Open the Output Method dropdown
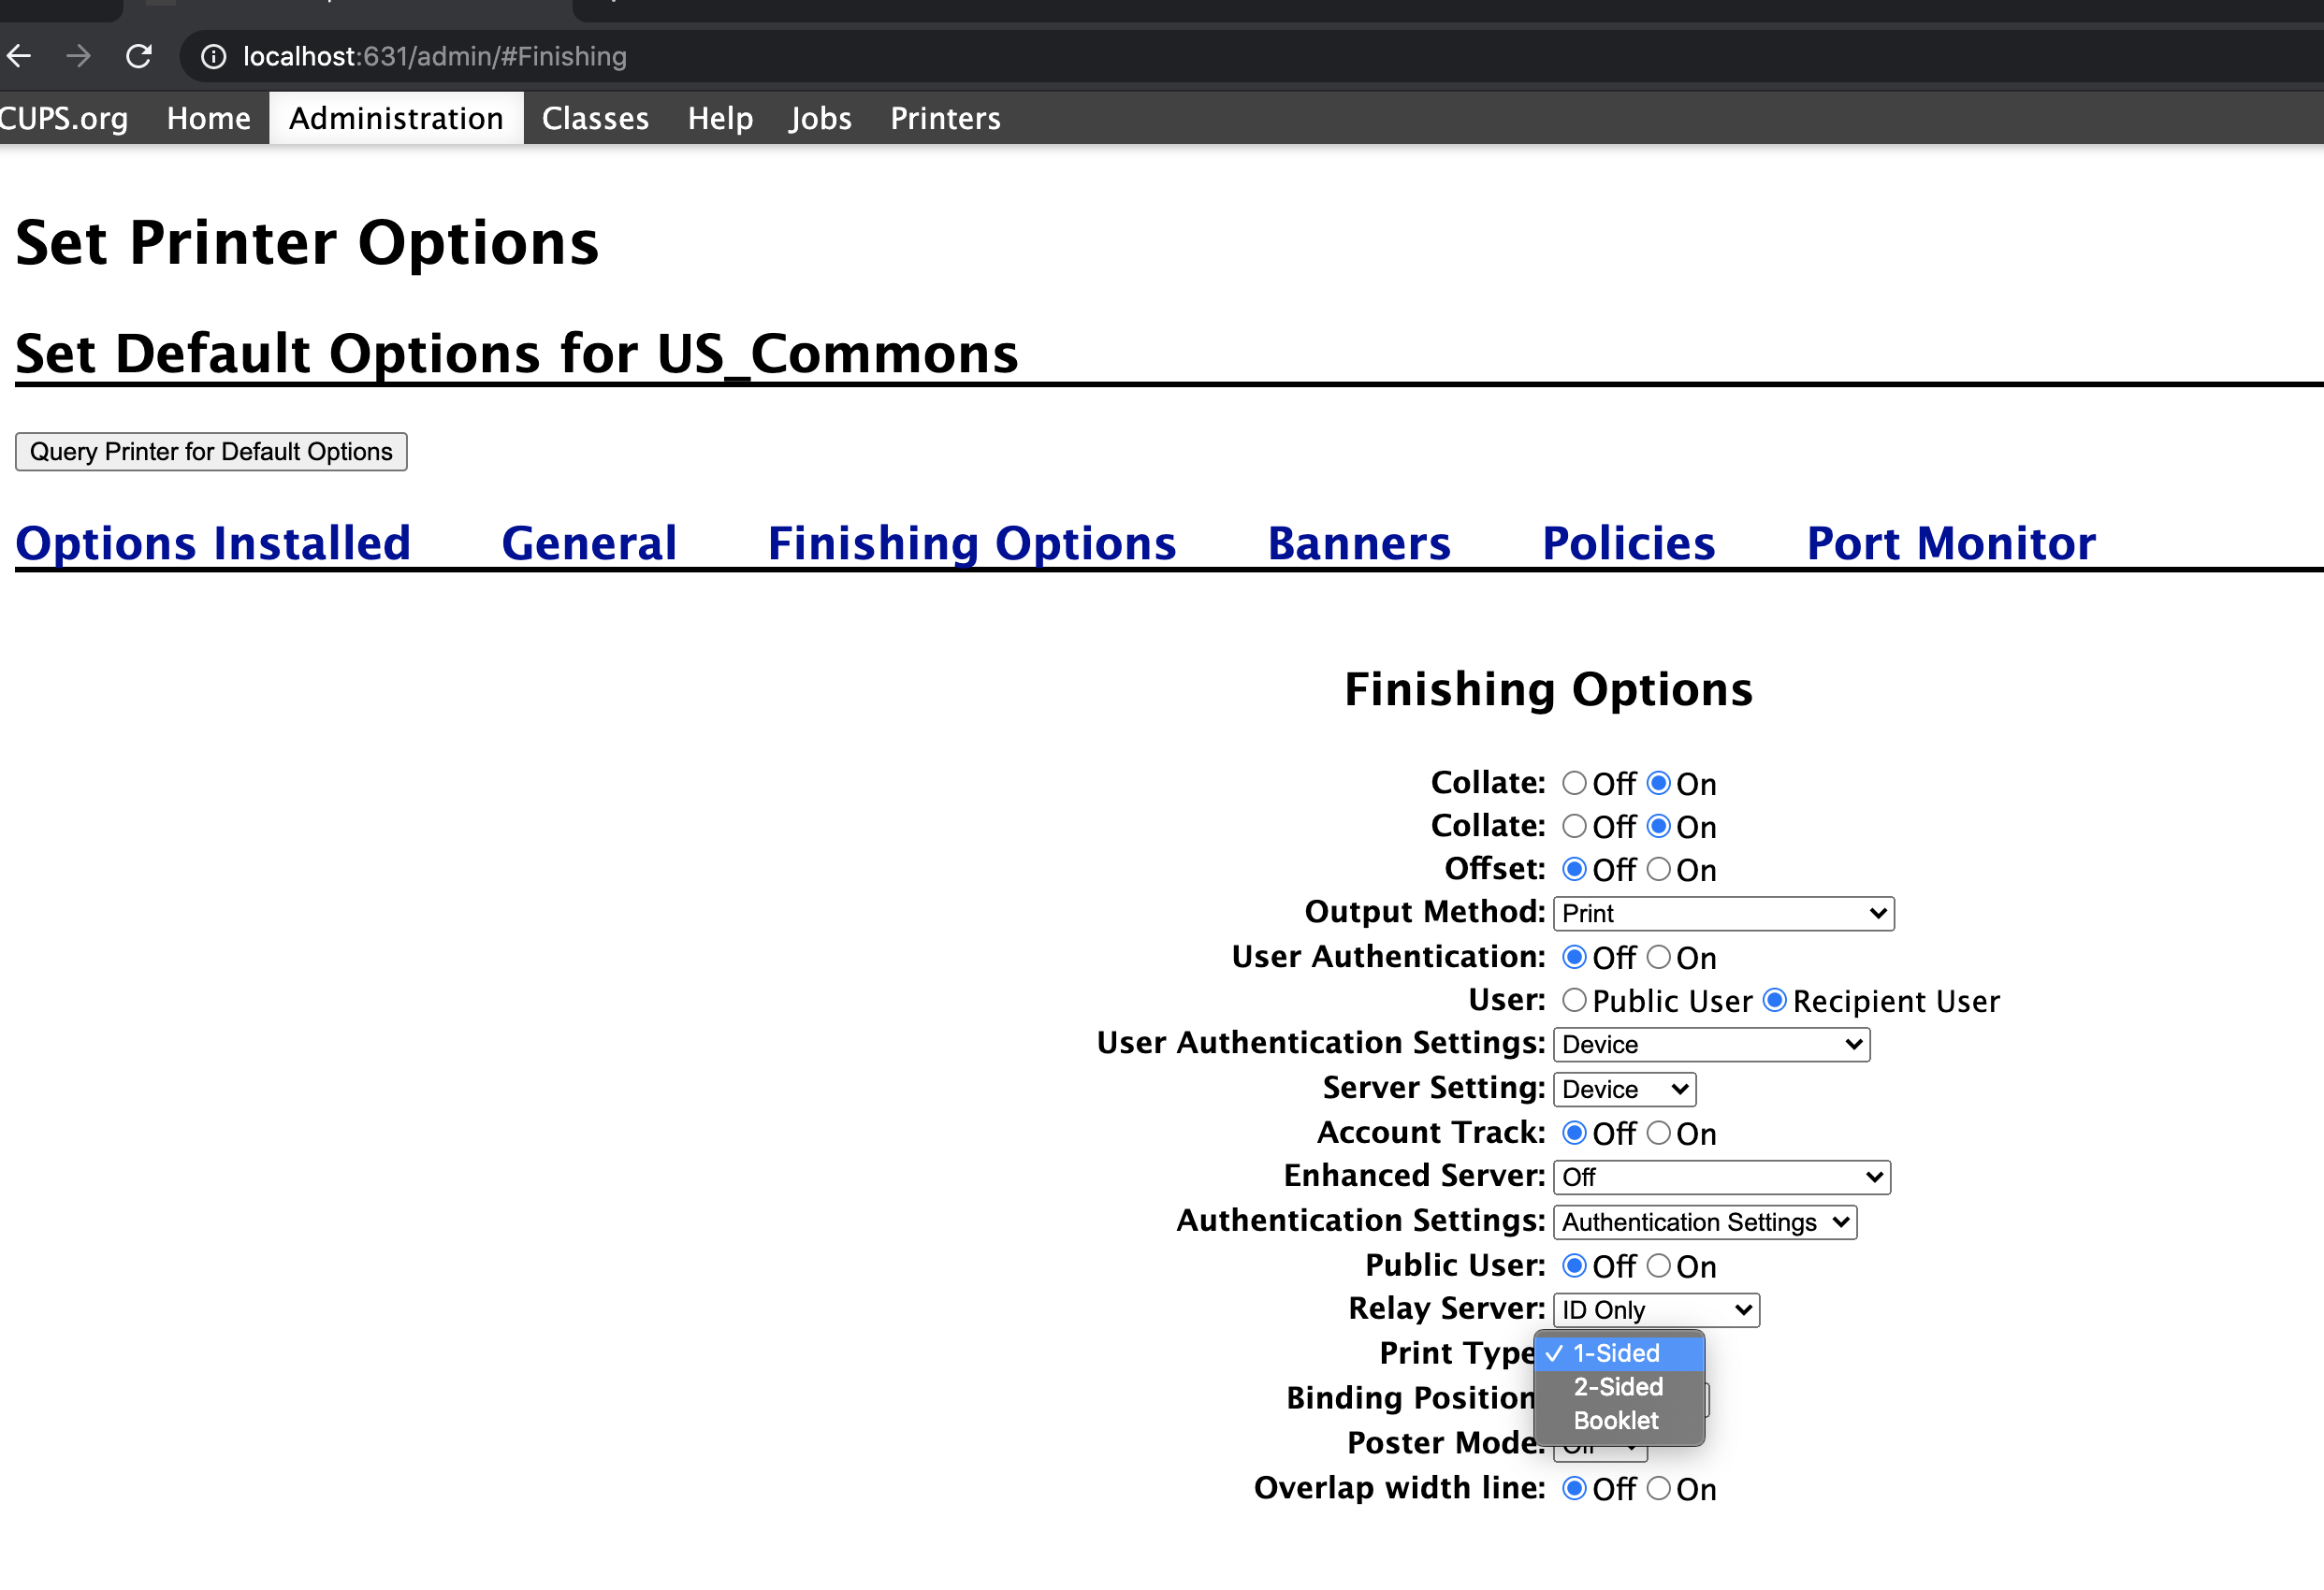This screenshot has width=2324, height=1590. coord(1723,913)
